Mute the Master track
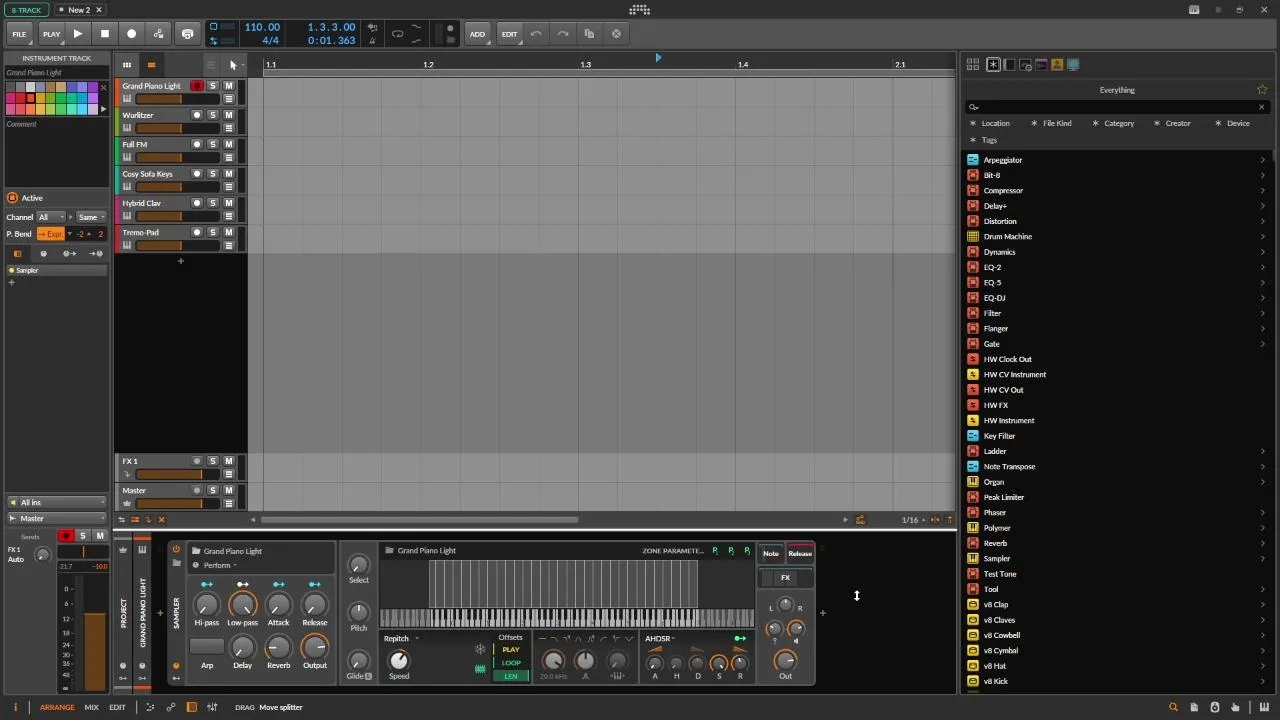Screen dimensions: 1280x720 [228, 490]
